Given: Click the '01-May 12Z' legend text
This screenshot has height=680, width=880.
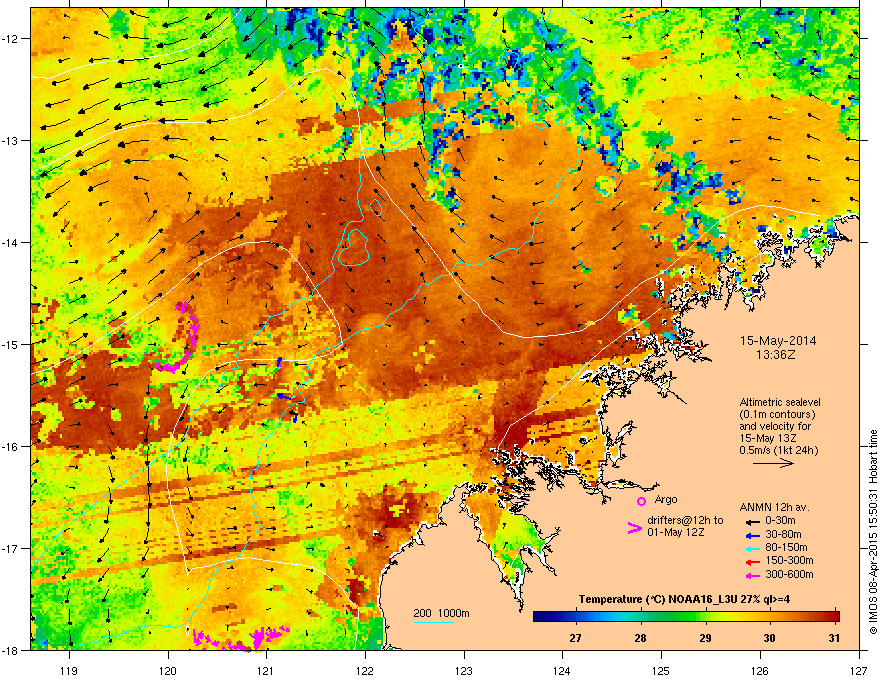Looking at the screenshot, I should 675,532.
